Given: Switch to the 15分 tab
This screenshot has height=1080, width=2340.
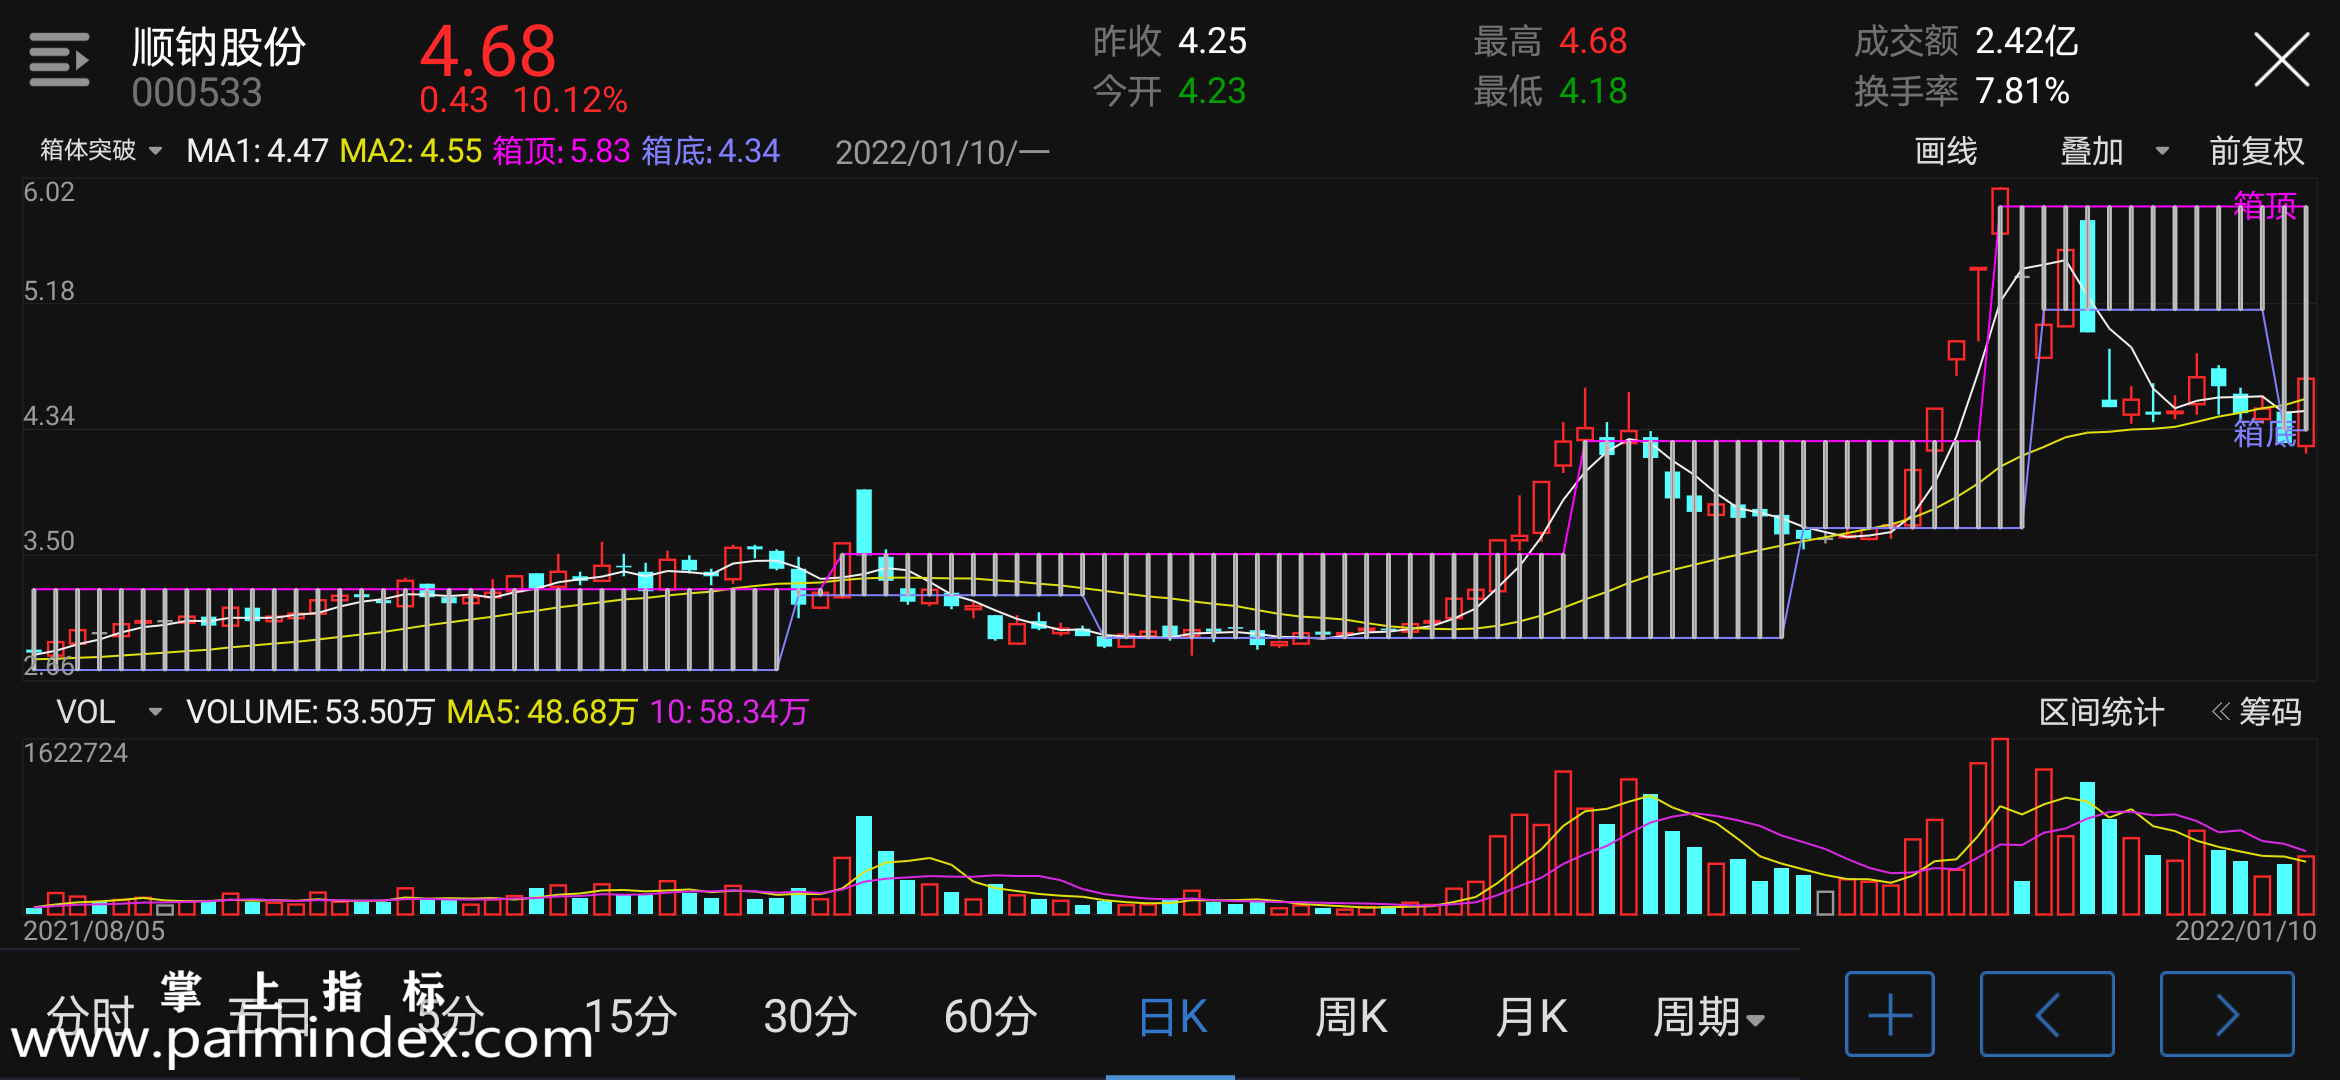Looking at the screenshot, I should 630,1017.
